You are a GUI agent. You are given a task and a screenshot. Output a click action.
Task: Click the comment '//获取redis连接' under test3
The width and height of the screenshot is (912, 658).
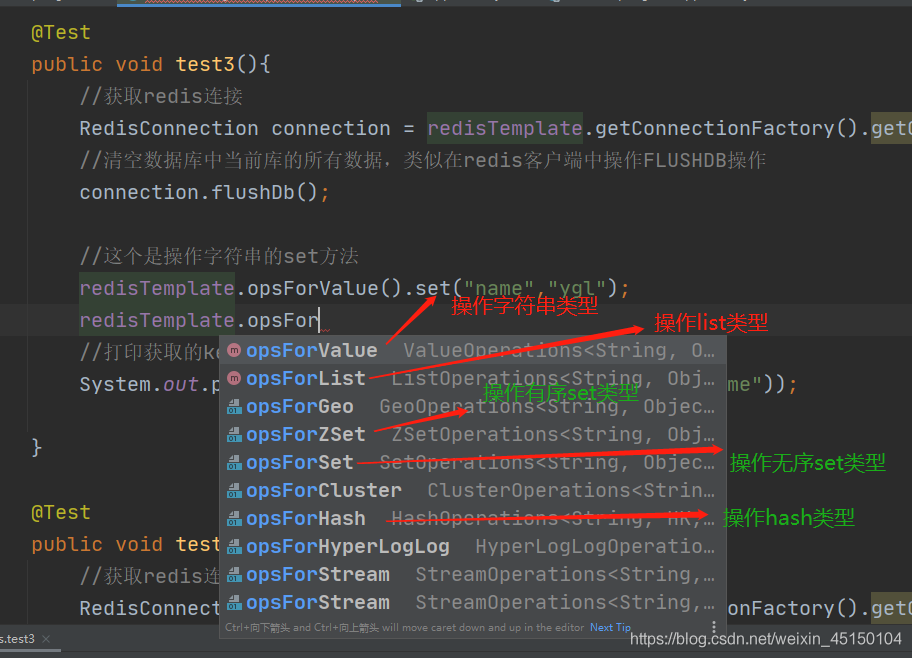pyautogui.click(x=161, y=96)
